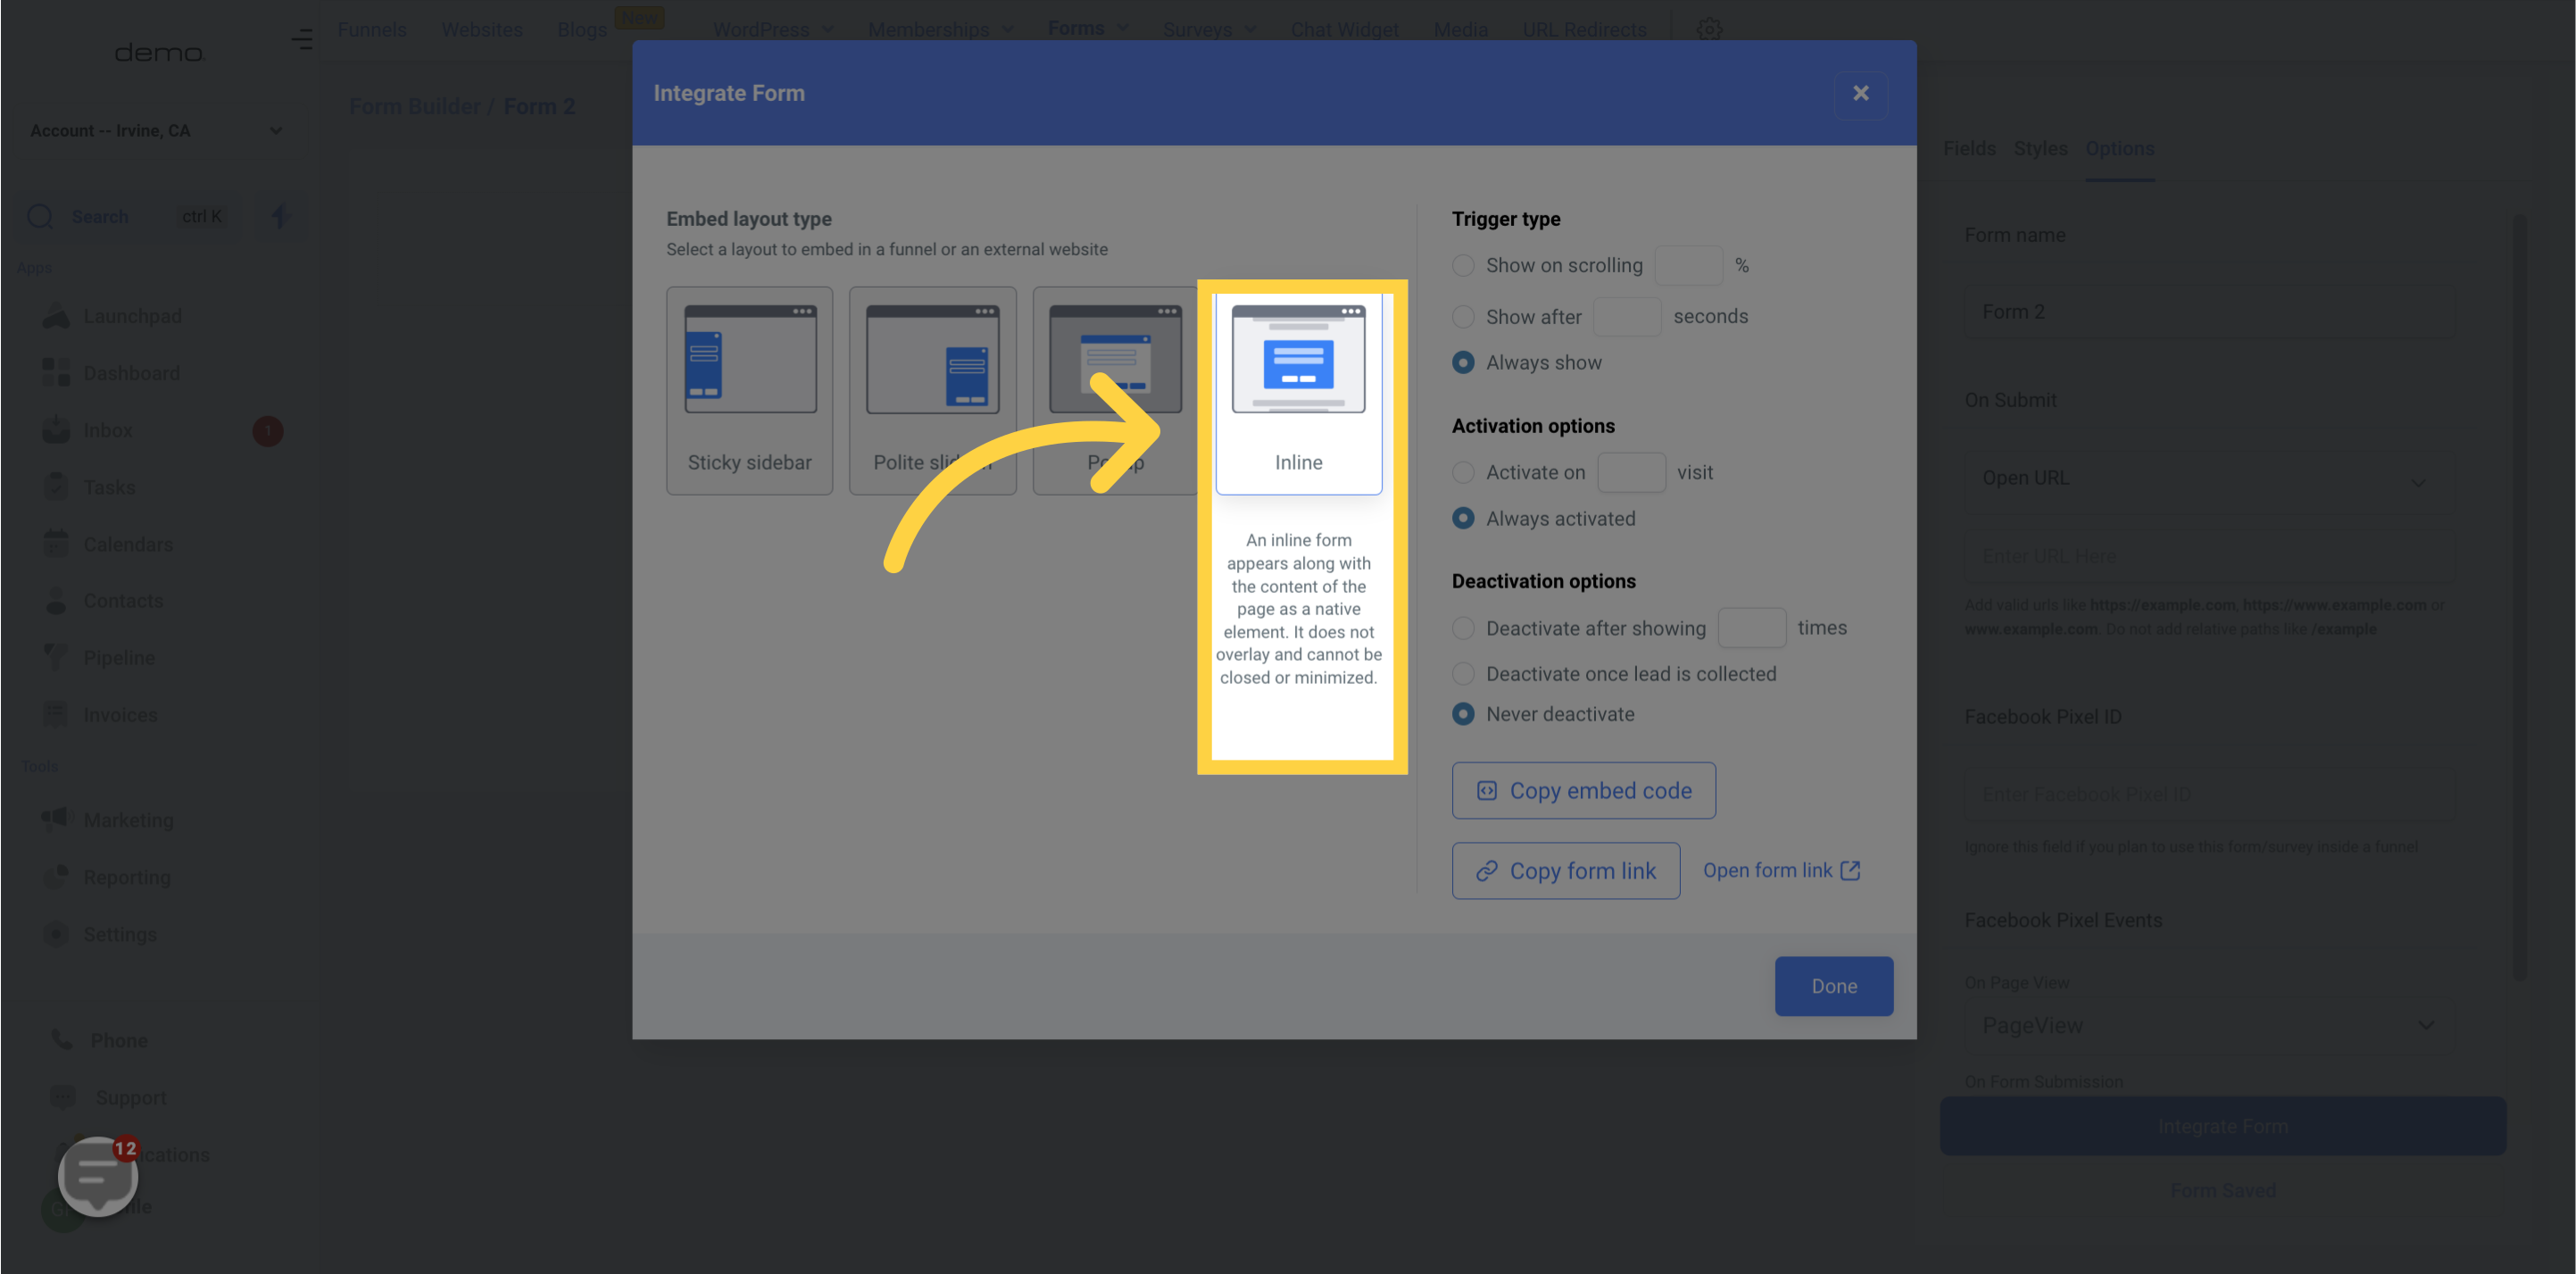Click the Show after seconds input
Image resolution: width=2576 pixels, height=1274 pixels.
pos(1626,317)
